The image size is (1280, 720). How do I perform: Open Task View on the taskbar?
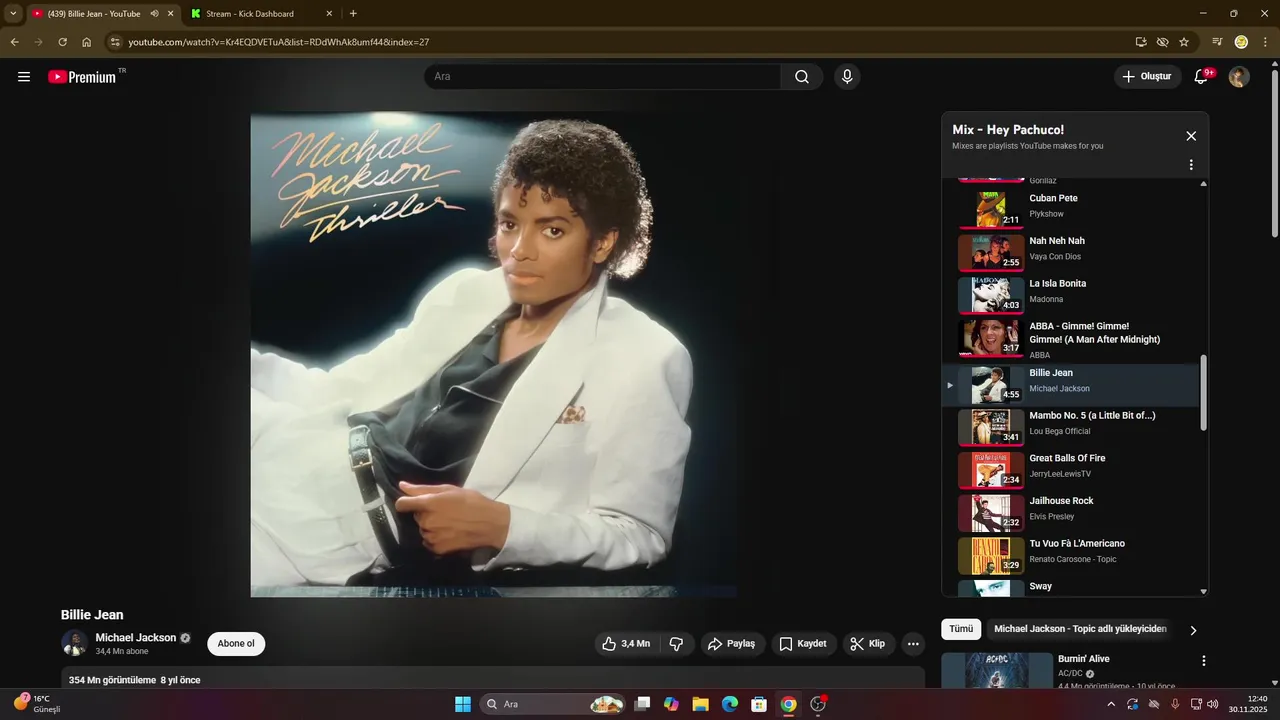(643, 704)
